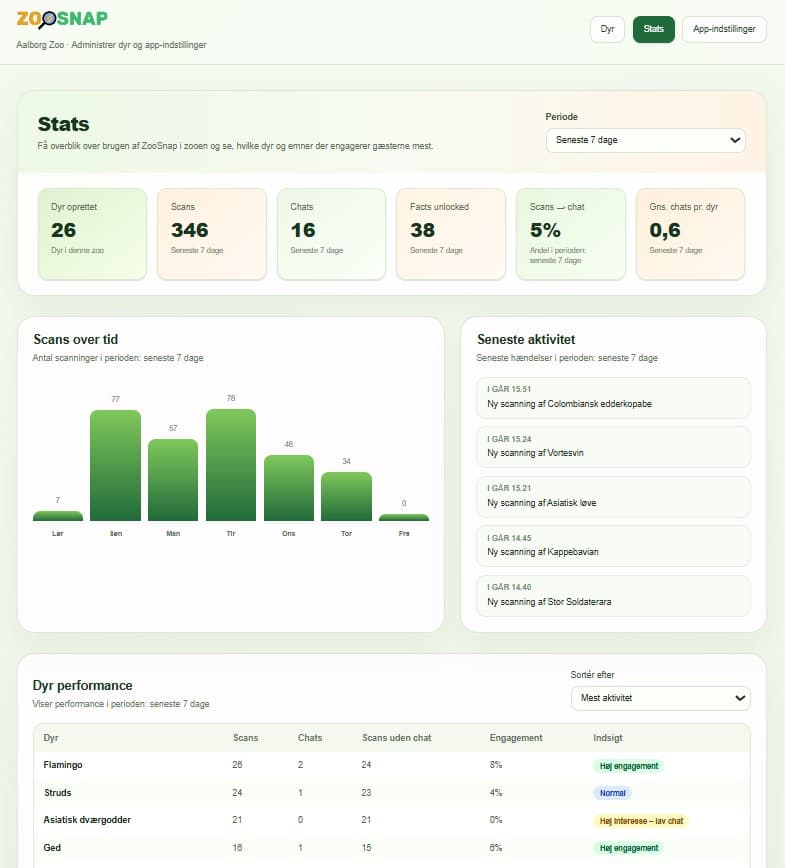
Task: Select the Asiatisk dværgodder row name
Action: click(87, 820)
